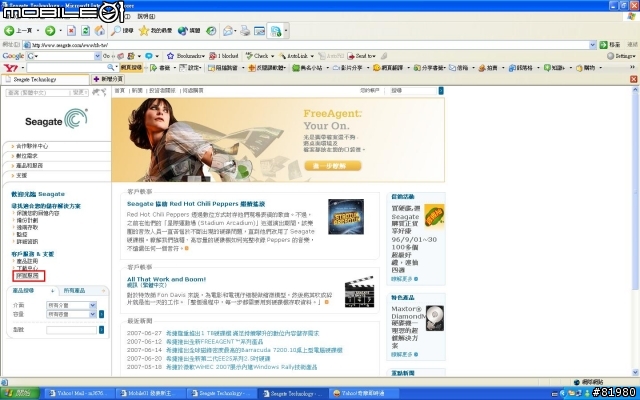Click the AutoLink button in Google toolbar

294,56
